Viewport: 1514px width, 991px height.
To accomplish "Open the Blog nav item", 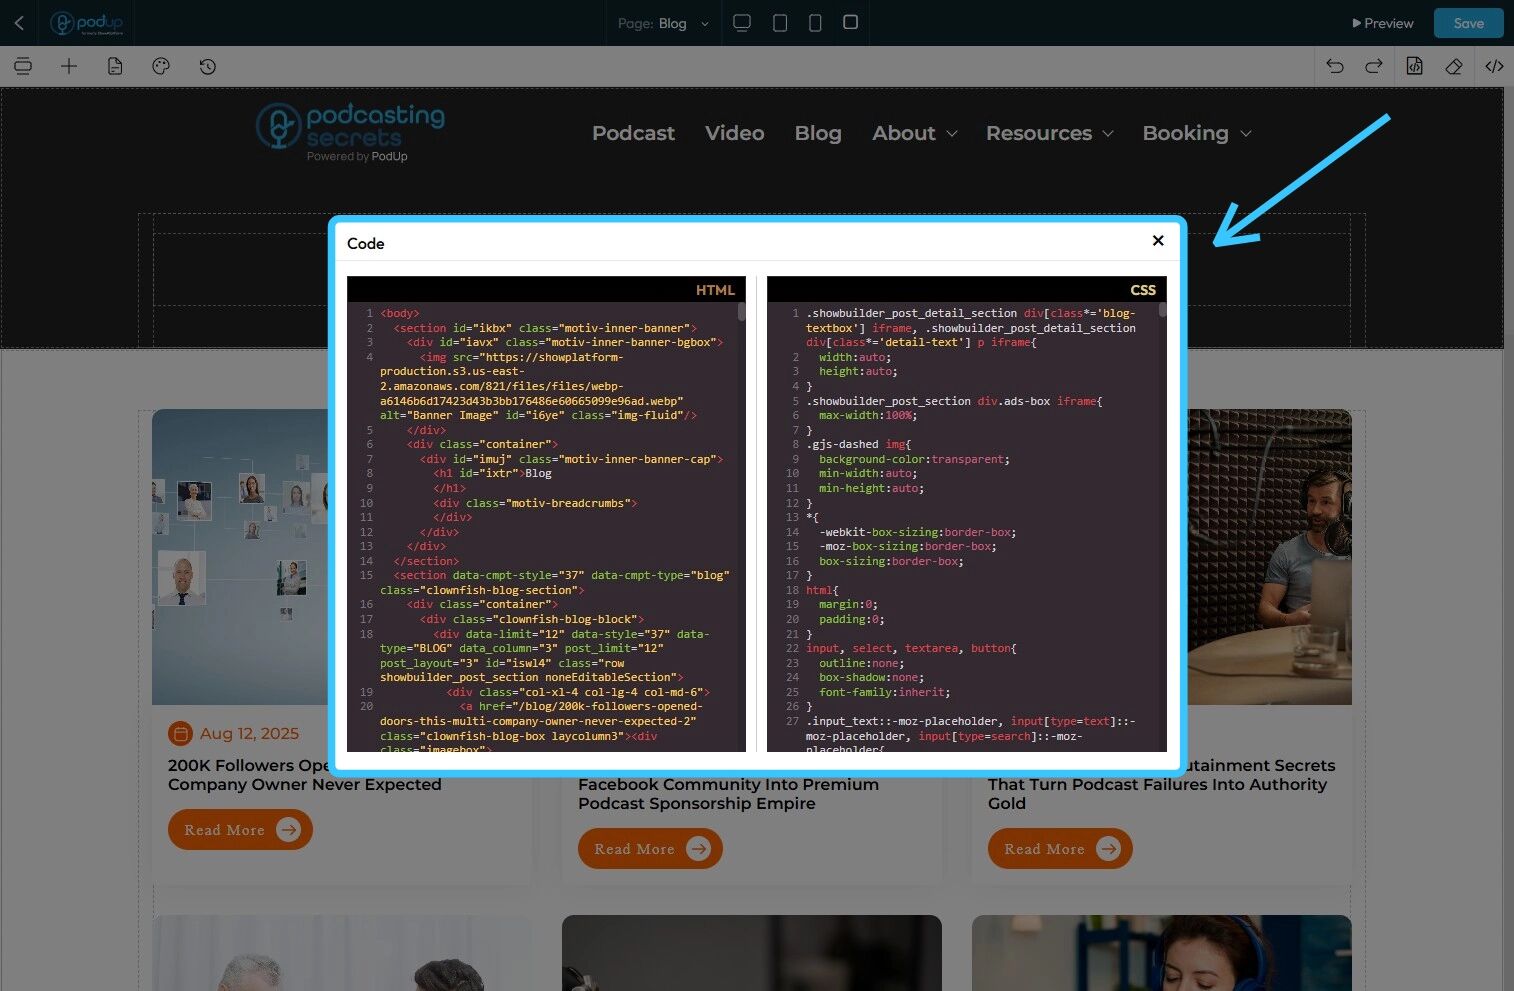I will click(818, 133).
